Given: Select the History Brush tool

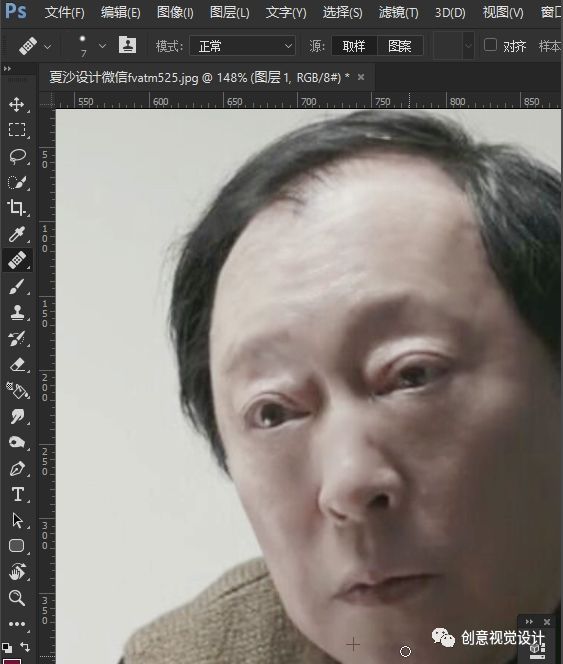Looking at the screenshot, I should (x=17, y=339).
